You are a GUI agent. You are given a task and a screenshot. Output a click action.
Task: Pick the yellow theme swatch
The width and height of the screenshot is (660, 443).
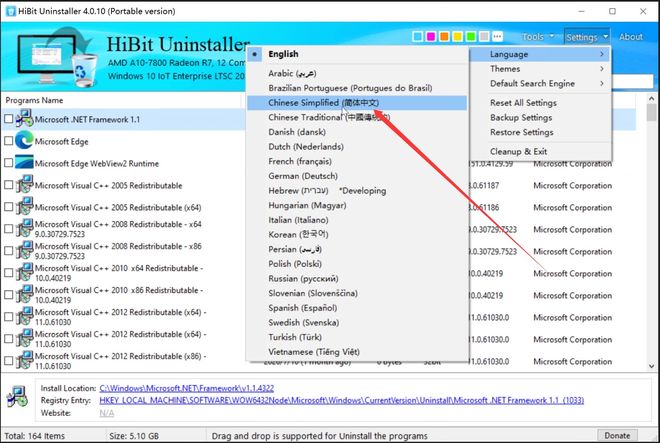458,37
